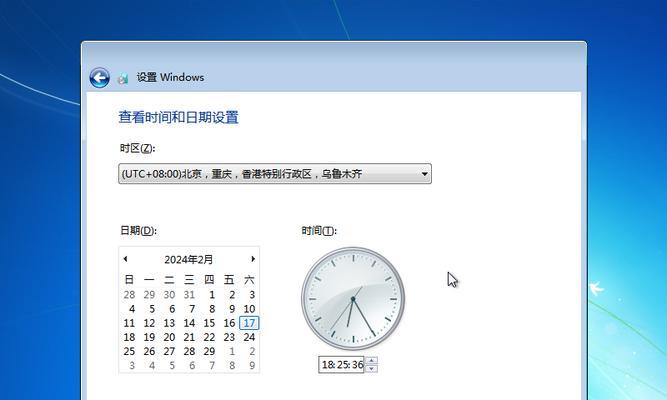This screenshot has height=400, width=667.
Task: Select February 11 in the calendar
Action: click(x=129, y=323)
